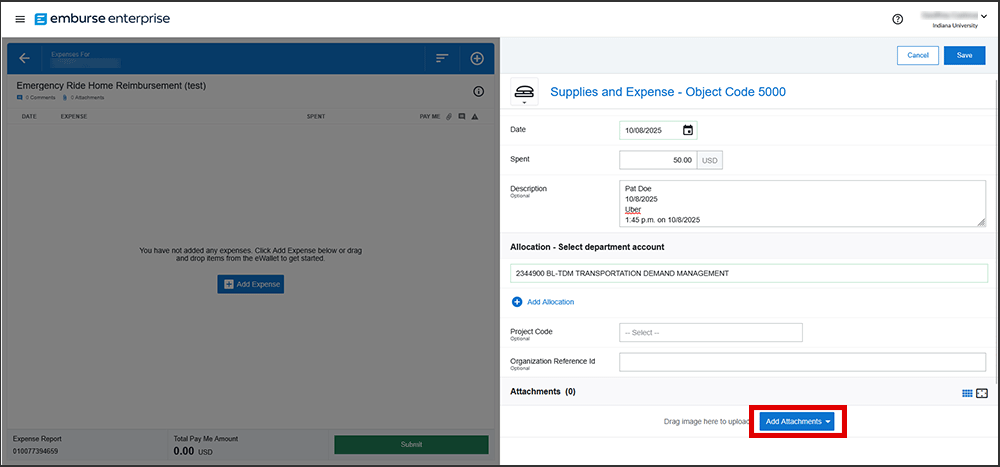The height and width of the screenshot is (467, 1000).
Task: Click the help question mark icon
Action: [x=897, y=19]
